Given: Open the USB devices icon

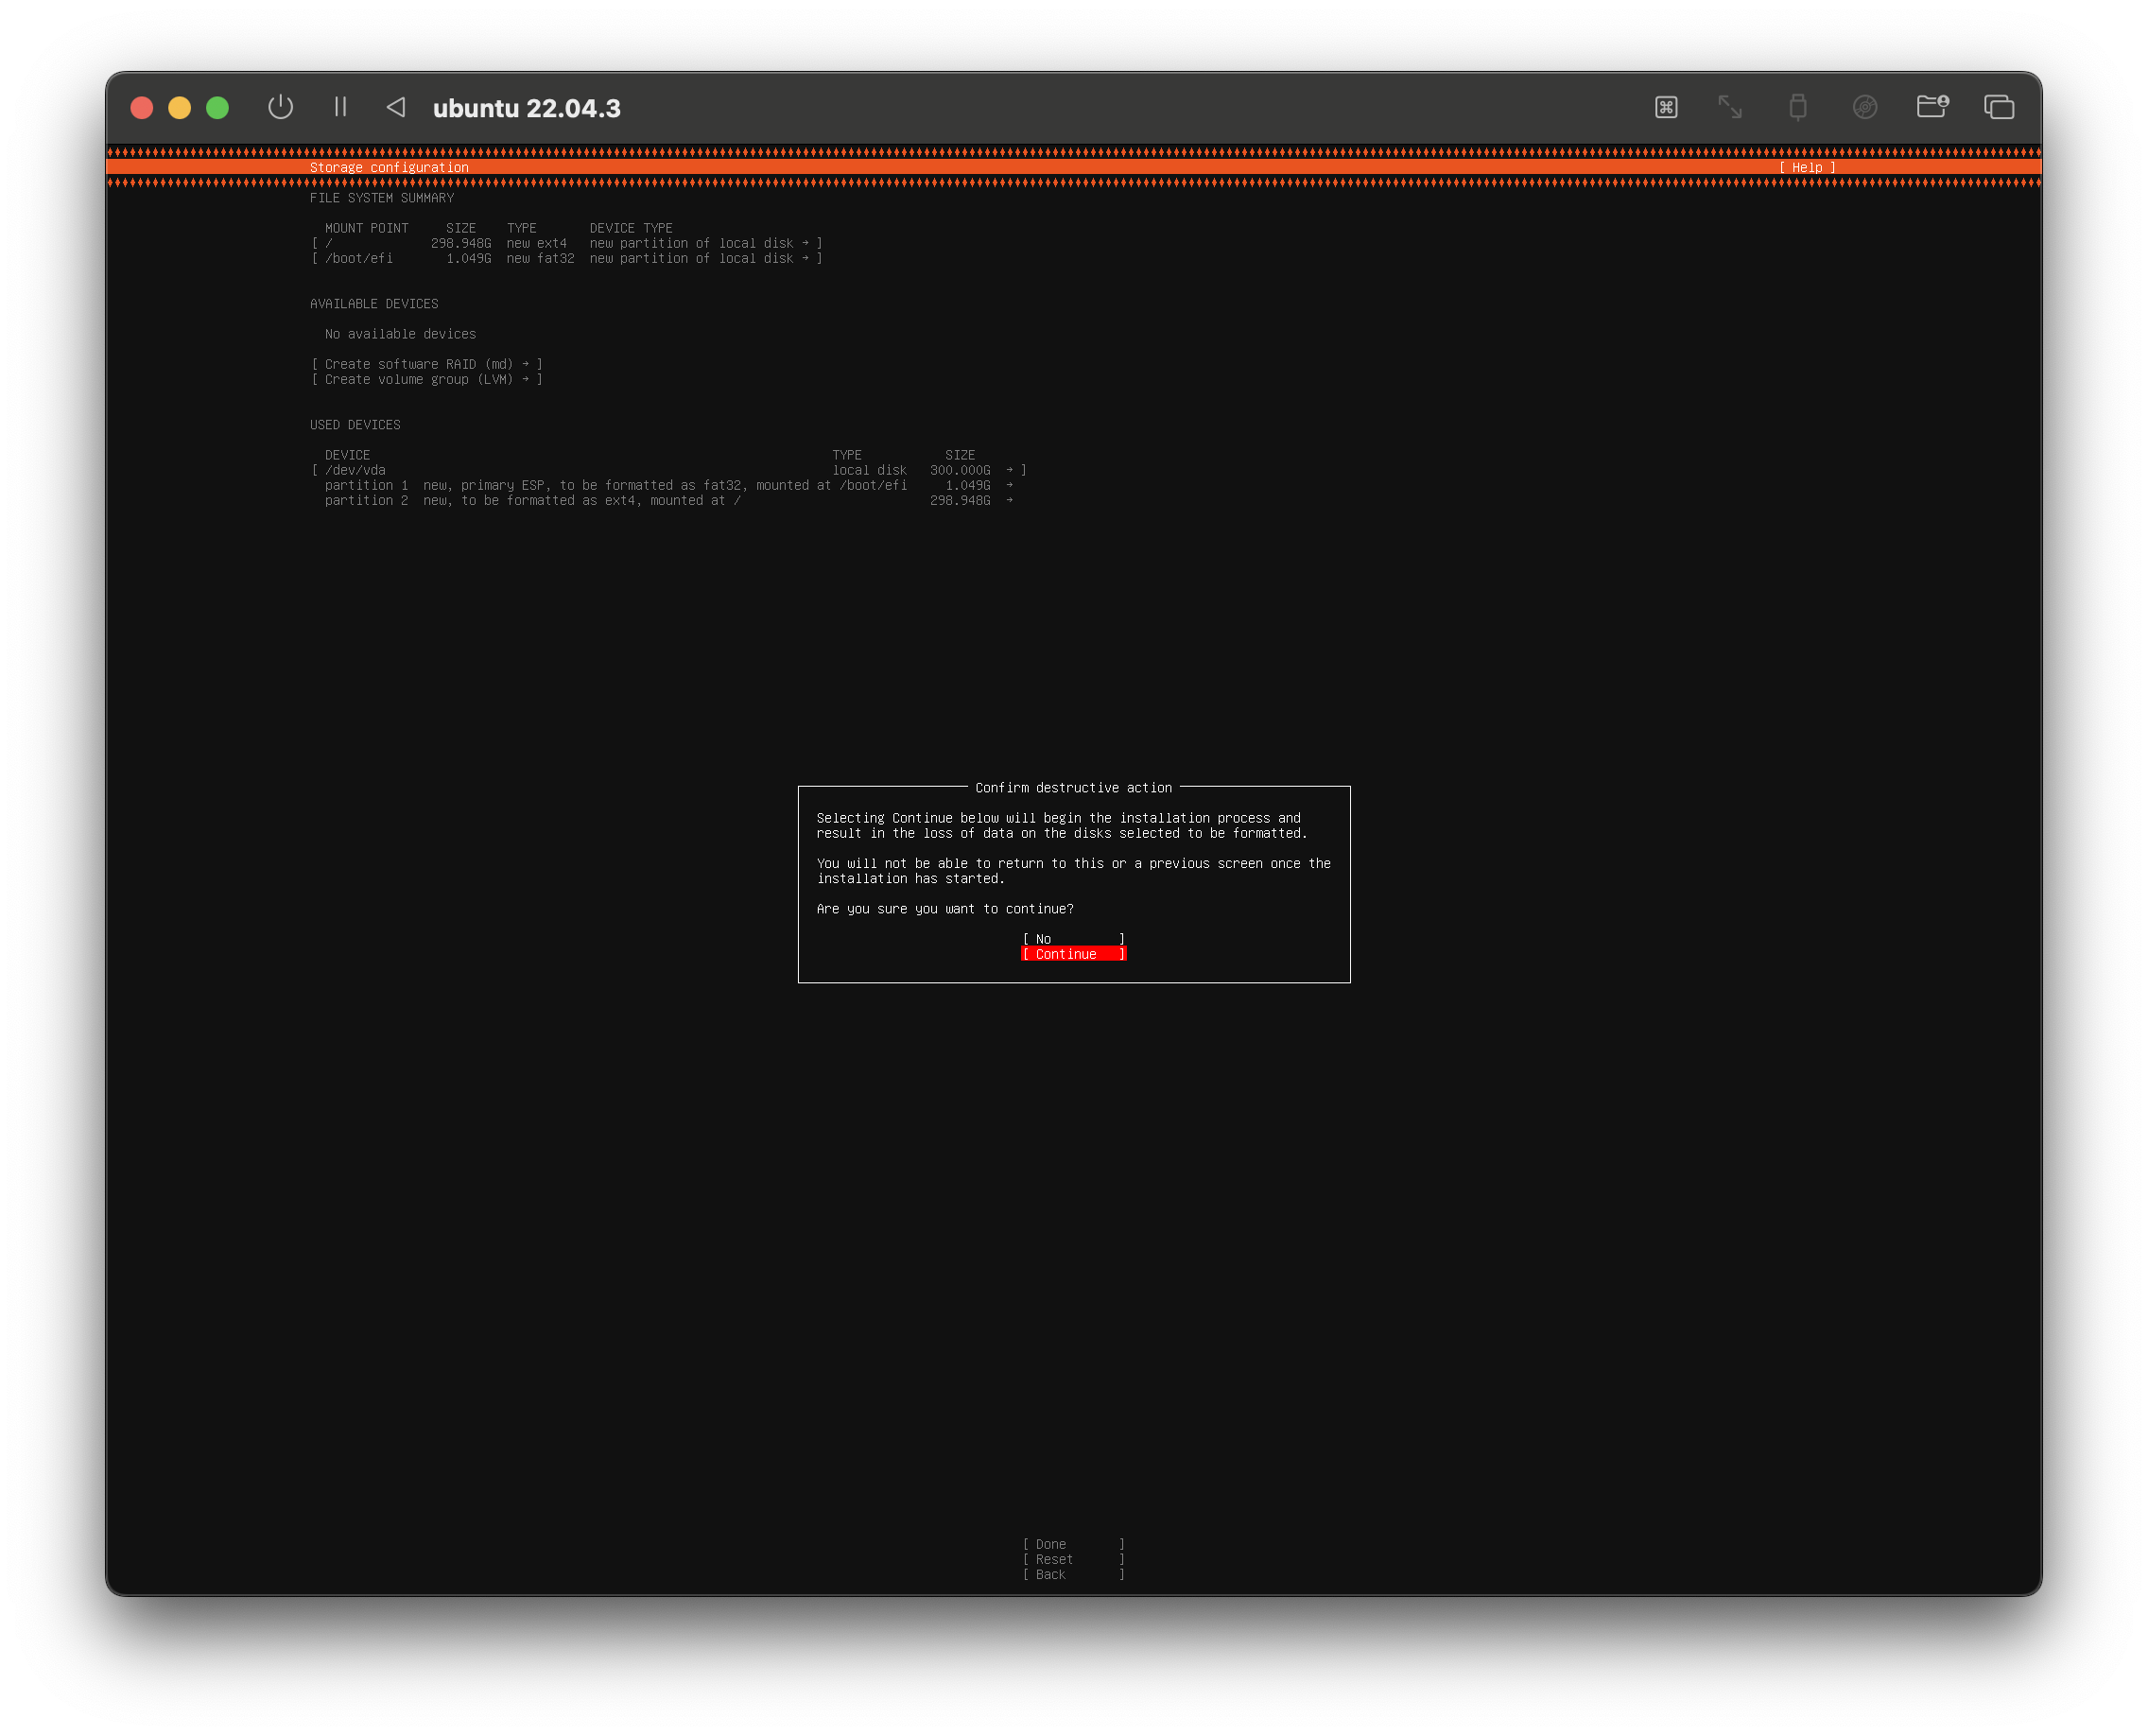Looking at the screenshot, I should (1798, 107).
